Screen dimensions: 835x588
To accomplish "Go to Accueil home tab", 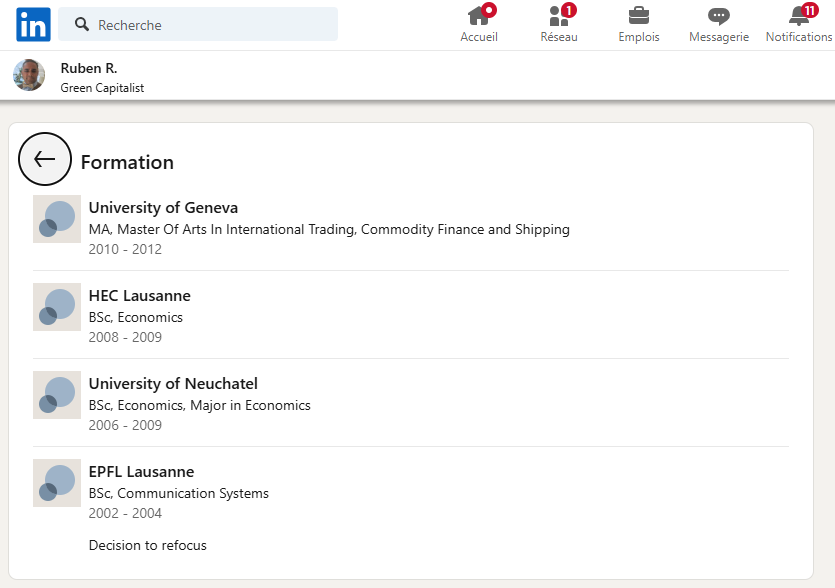I will tap(479, 24).
